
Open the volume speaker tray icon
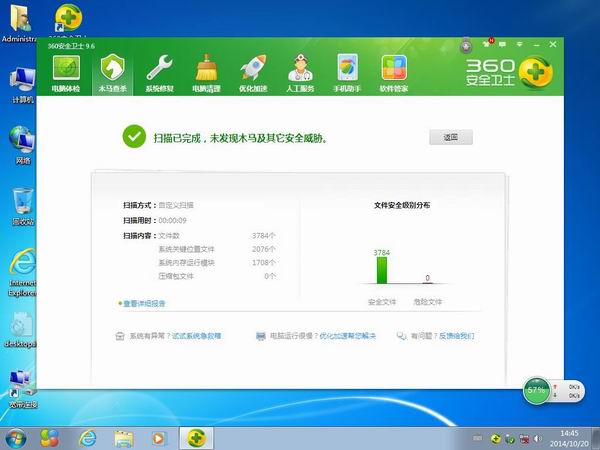pyautogui.click(x=537, y=439)
